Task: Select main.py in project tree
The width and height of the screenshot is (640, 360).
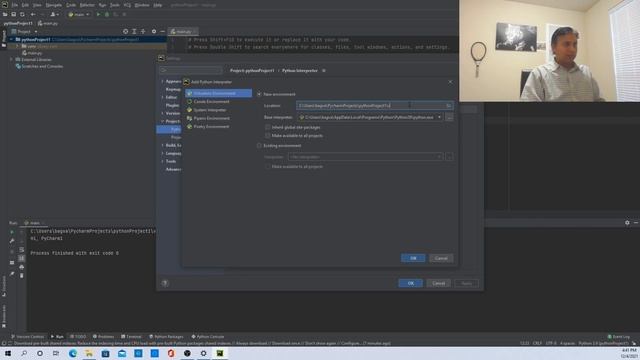Action: [x=32, y=53]
